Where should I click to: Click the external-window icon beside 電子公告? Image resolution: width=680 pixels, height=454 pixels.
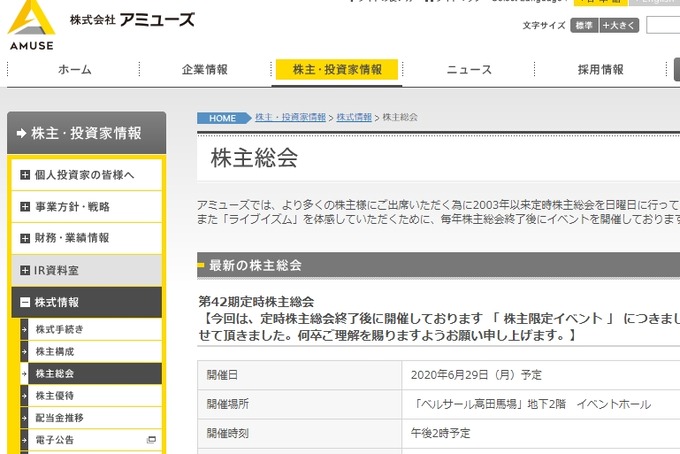pyautogui.click(x=151, y=440)
